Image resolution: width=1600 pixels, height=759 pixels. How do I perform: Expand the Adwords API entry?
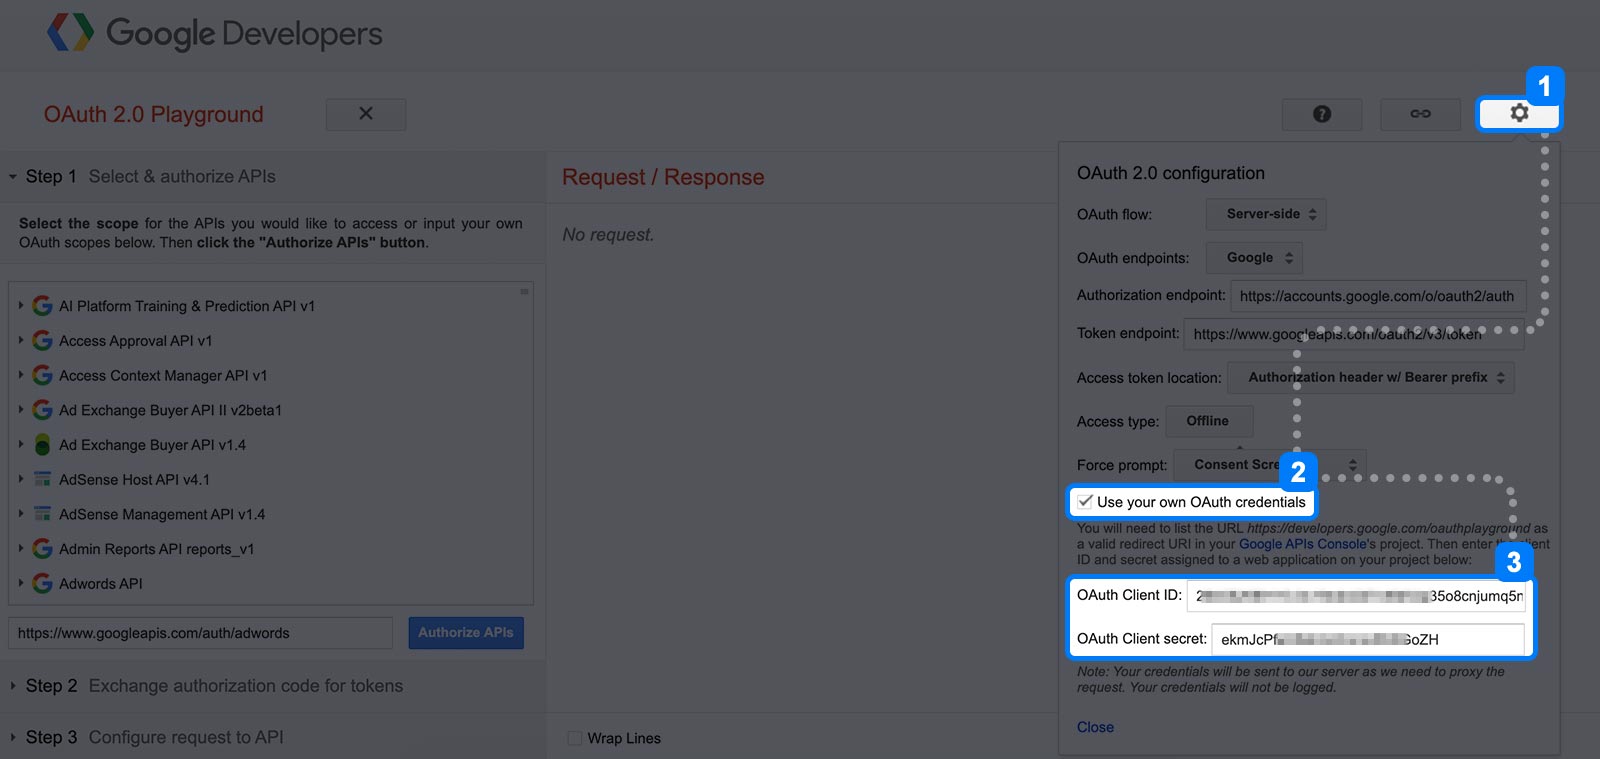20,584
